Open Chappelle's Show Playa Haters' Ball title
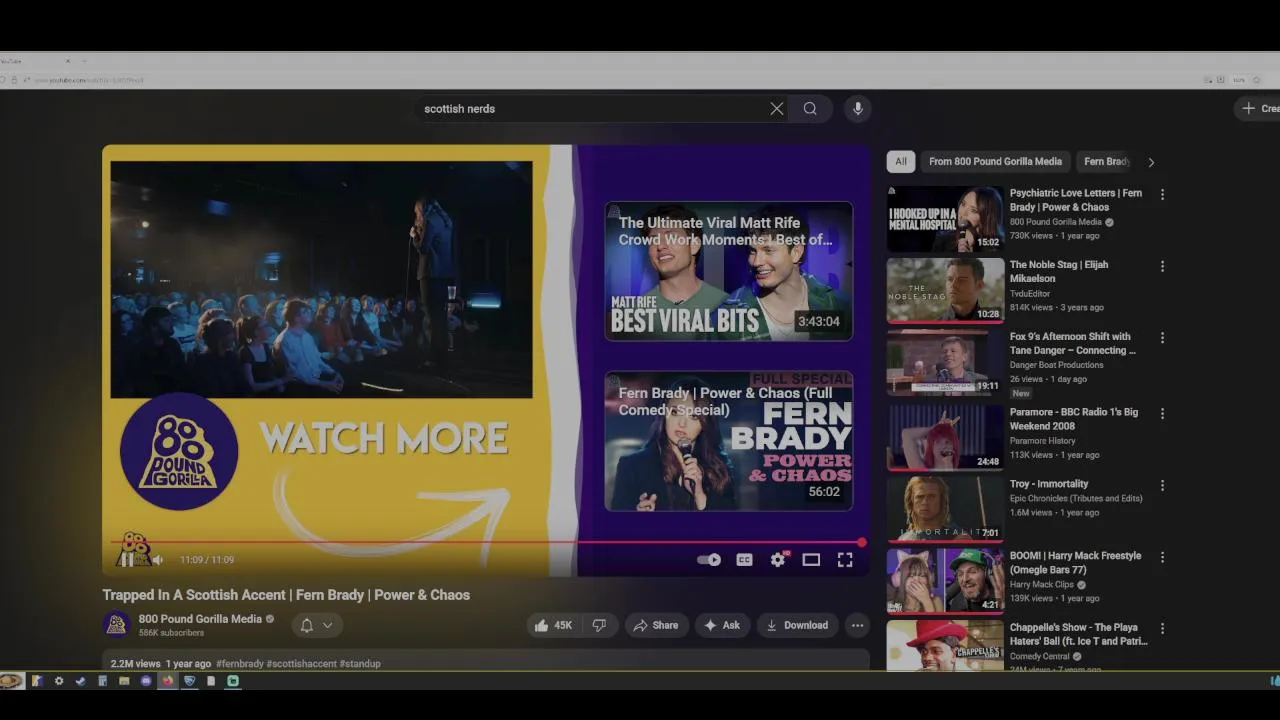The width and height of the screenshot is (1280, 720). [1079, 634]
